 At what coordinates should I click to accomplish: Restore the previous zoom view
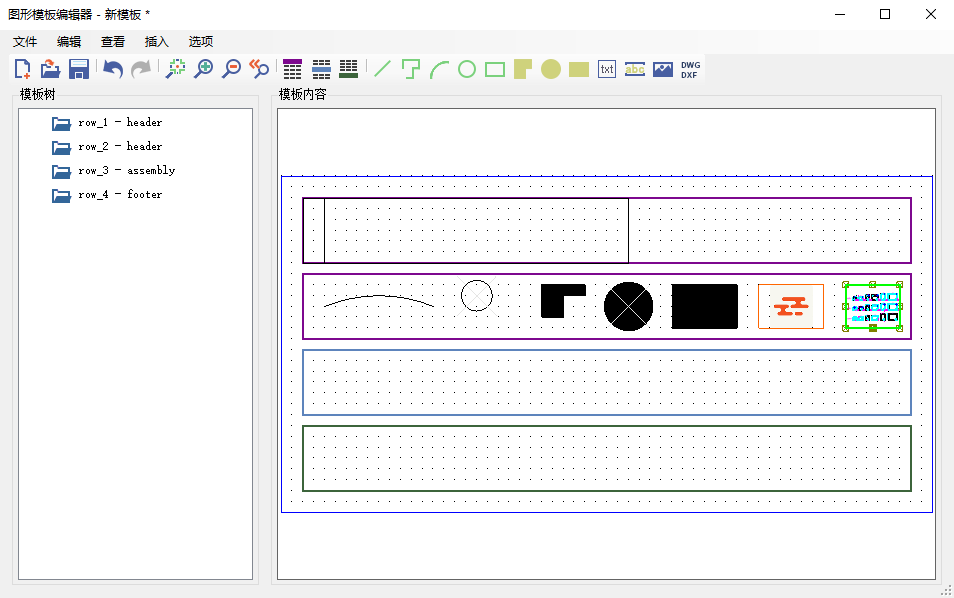[x=259, y=69]
